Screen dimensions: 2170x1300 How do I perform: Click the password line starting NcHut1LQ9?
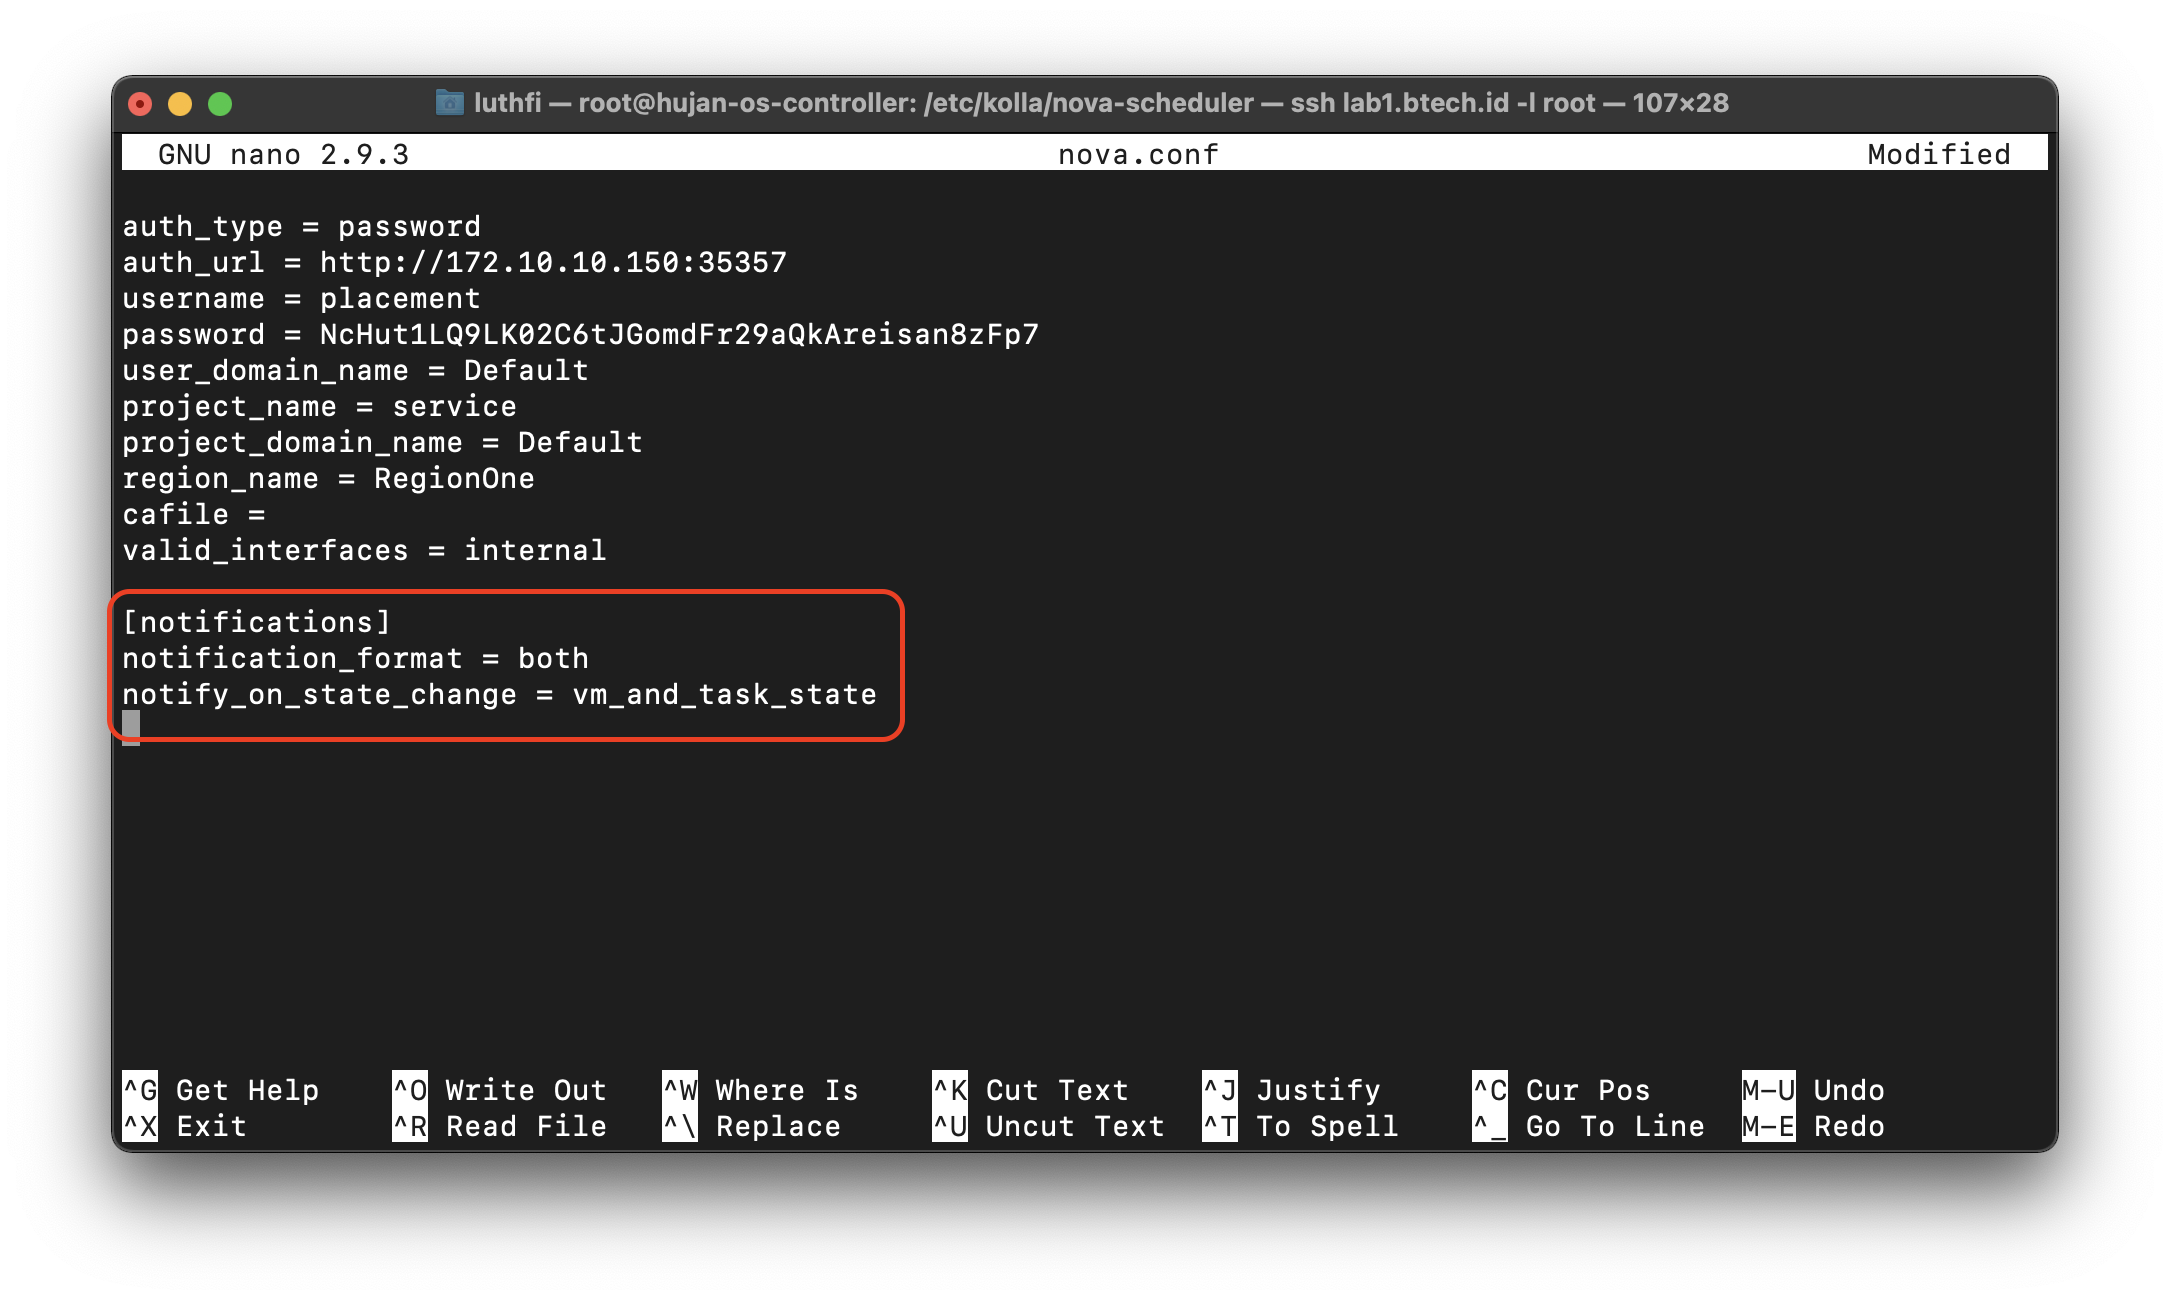pyautogui.click(x=581, y=334)
